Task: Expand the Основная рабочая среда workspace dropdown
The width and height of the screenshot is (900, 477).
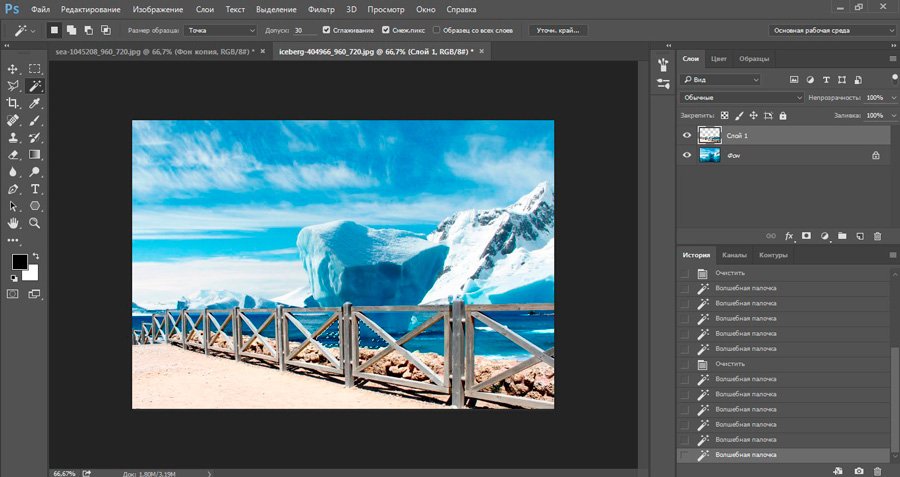Action: 833,30
